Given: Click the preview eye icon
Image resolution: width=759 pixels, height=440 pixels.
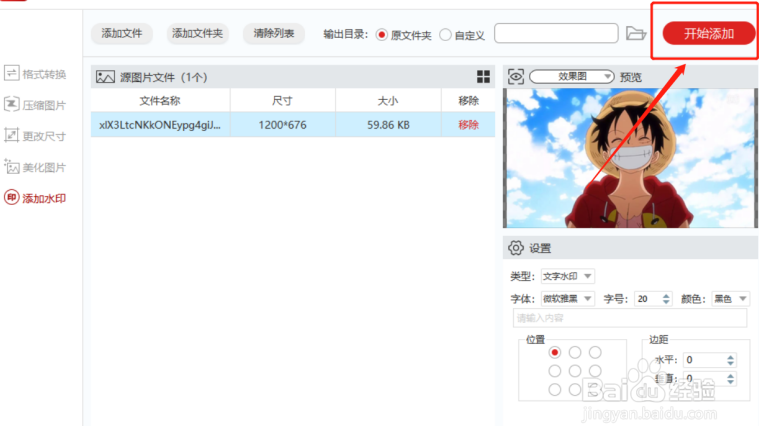Looking at the screenshot, I should click(x=516, y=76).
